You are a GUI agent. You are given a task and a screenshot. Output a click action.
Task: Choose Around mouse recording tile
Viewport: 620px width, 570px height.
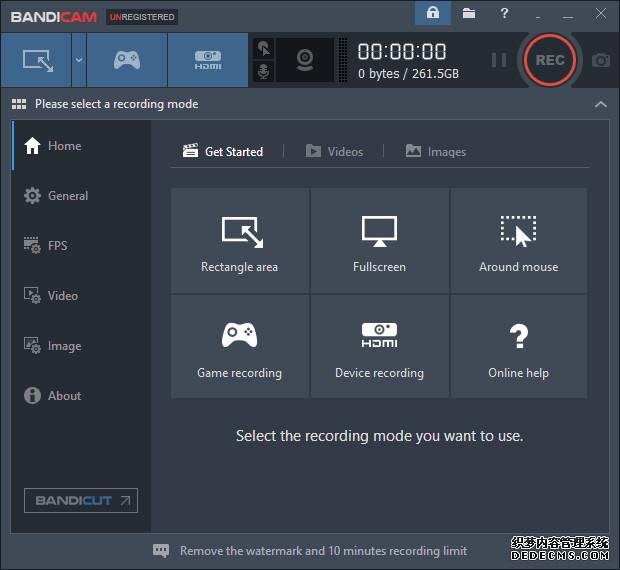[x=519, y=241]
